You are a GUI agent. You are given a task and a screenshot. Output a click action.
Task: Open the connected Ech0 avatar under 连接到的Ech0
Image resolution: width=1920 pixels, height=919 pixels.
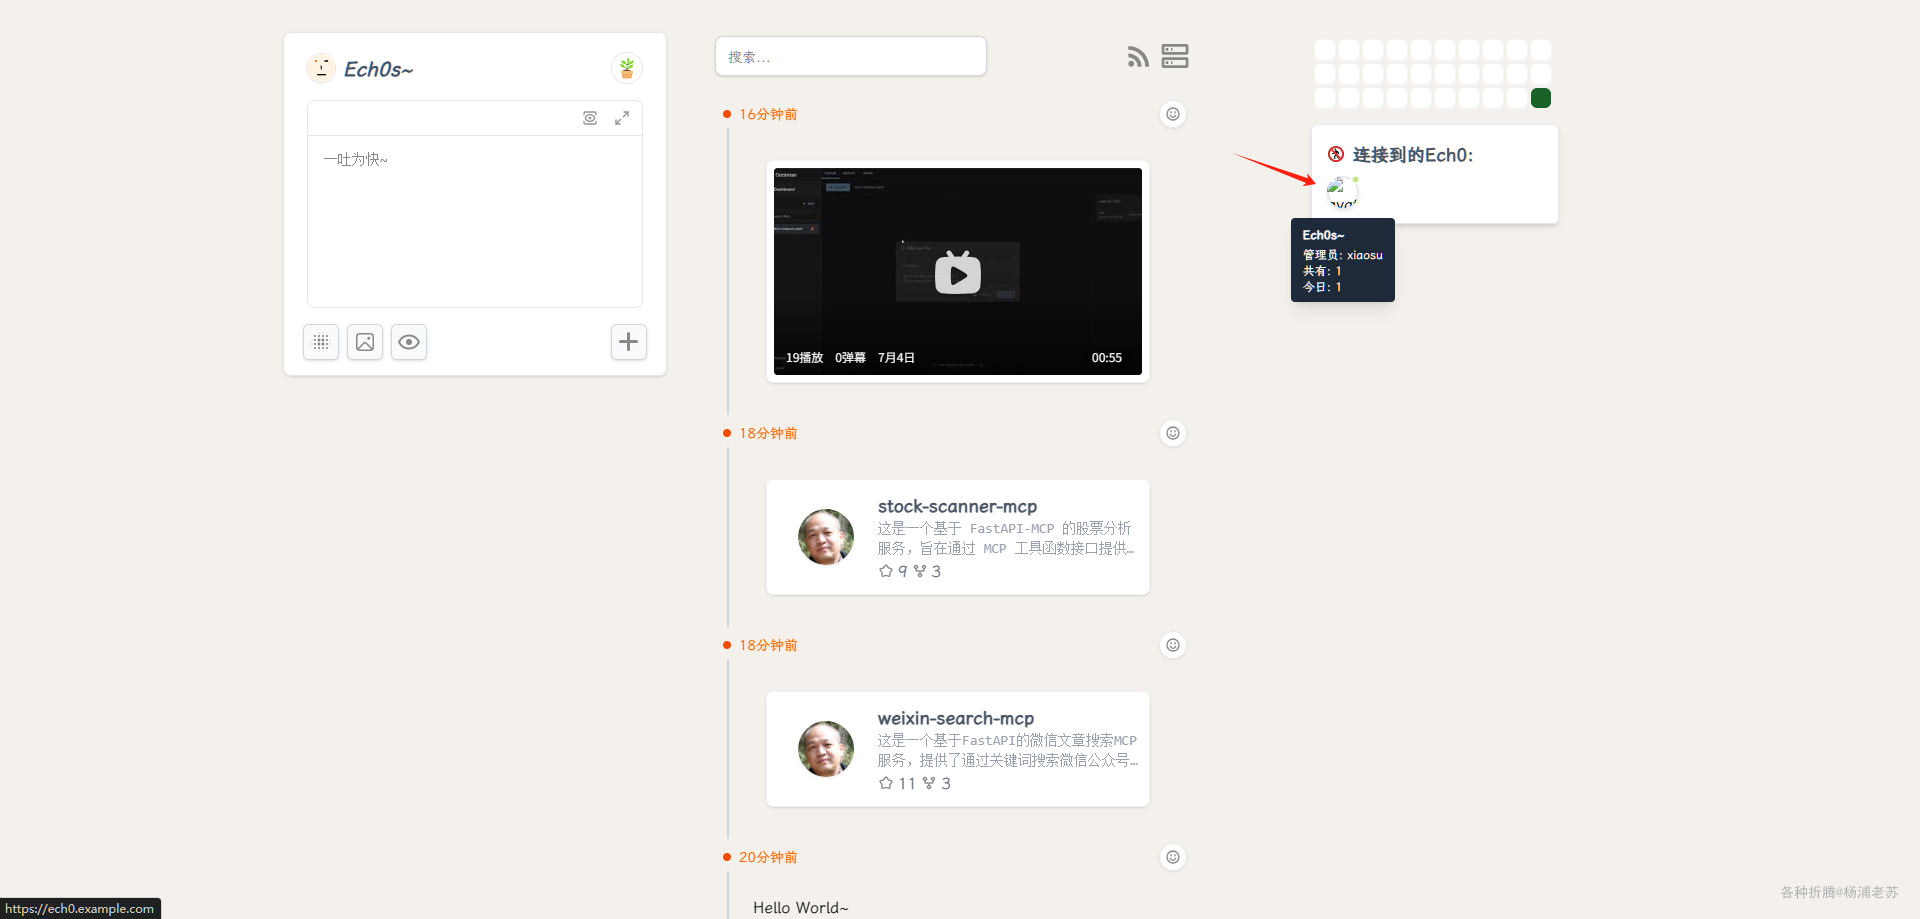point(1342,192)
